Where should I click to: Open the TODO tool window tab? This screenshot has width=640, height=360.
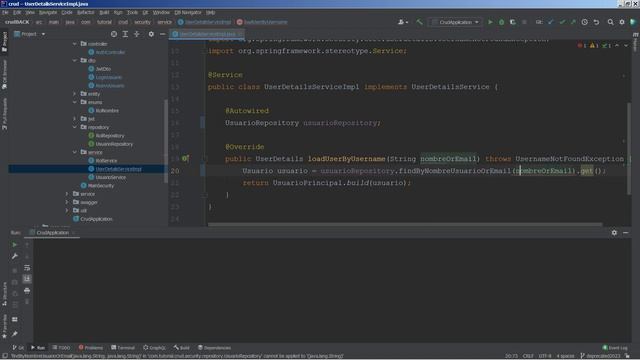coord(61,348)
